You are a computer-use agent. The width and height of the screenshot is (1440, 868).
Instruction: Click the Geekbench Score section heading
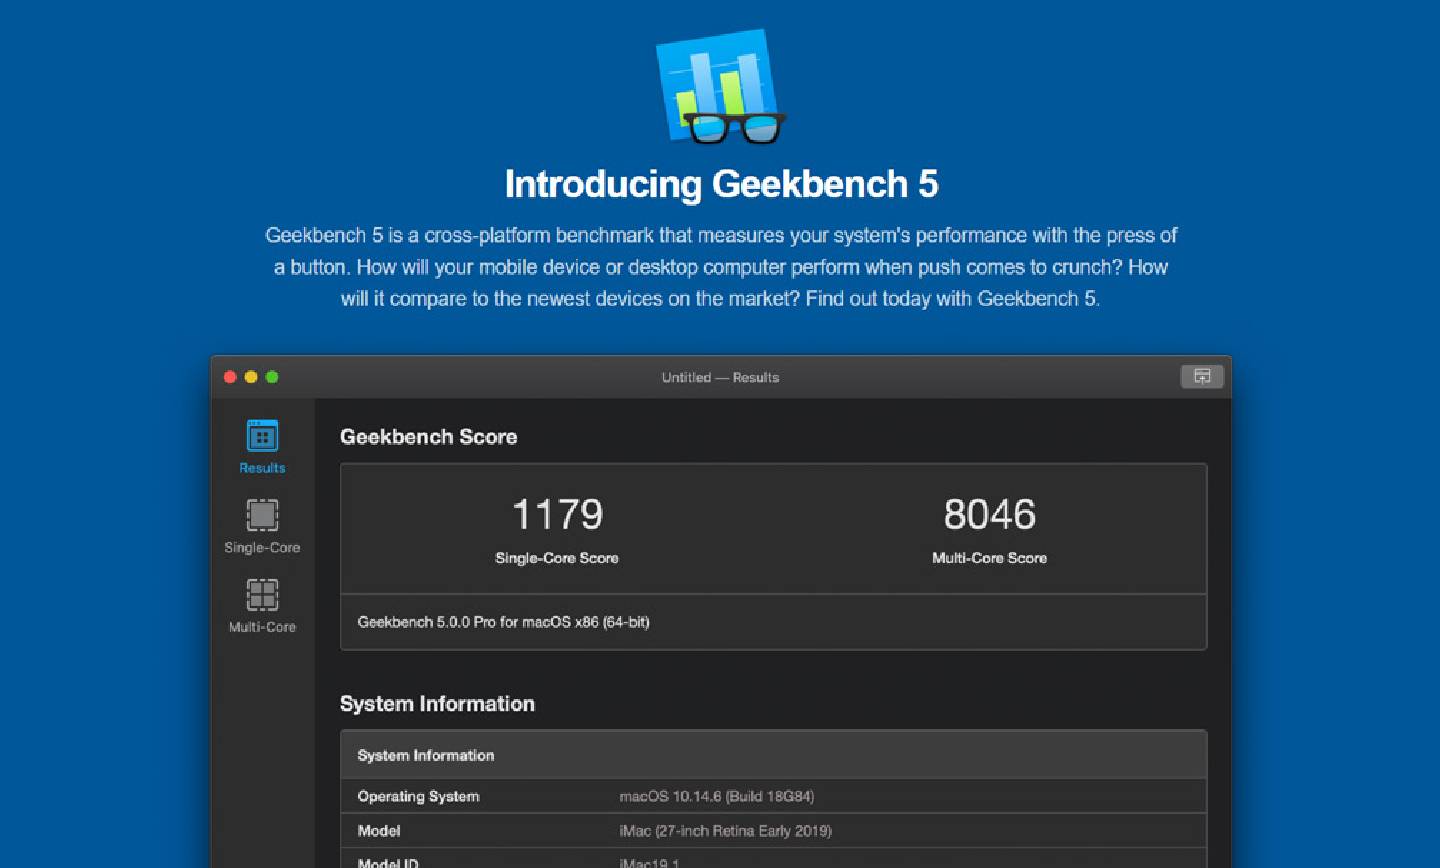pyautogui.click(x=428, y=437)
